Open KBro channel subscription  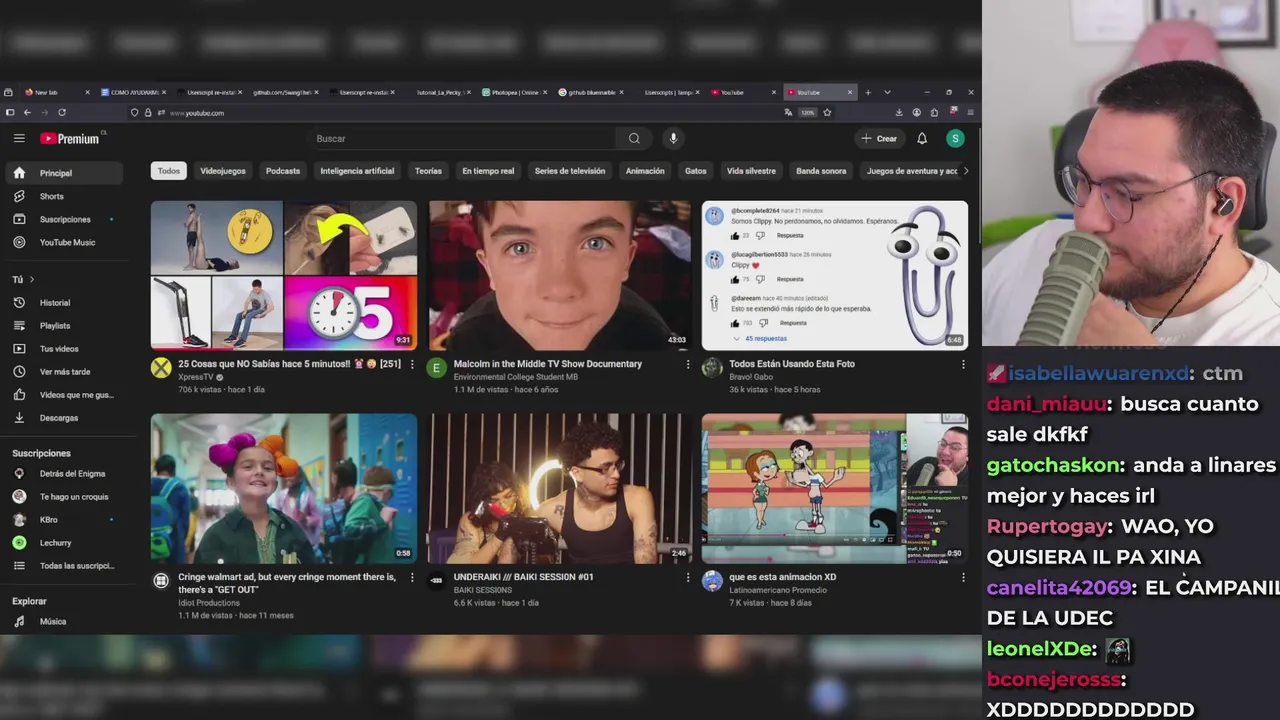pyautogui.click(x=64, y=520)
